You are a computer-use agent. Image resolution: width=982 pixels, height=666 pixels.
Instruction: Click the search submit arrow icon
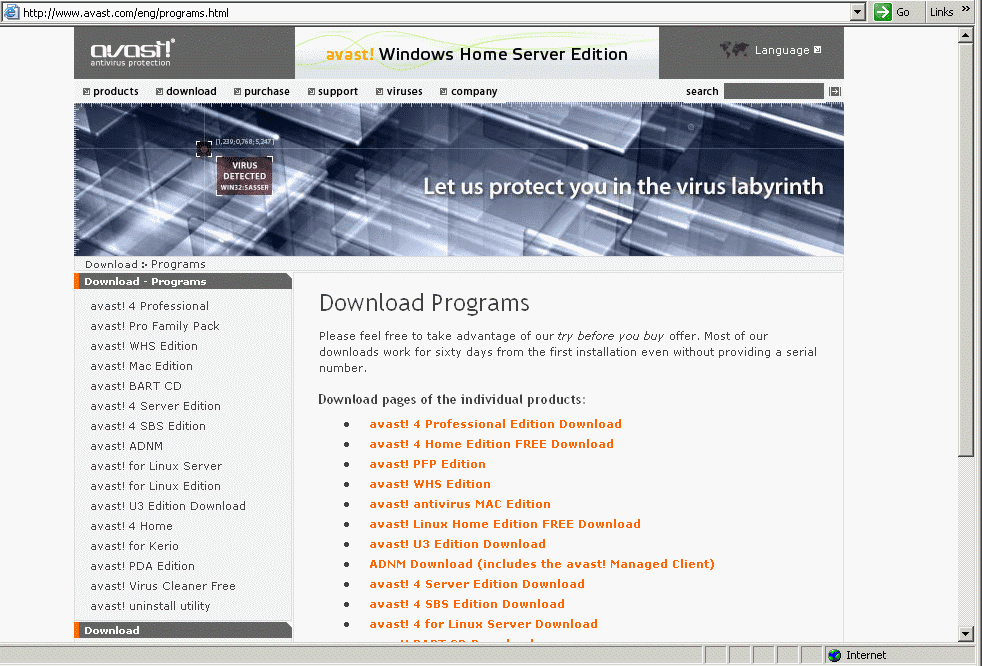tap(834, 91)
